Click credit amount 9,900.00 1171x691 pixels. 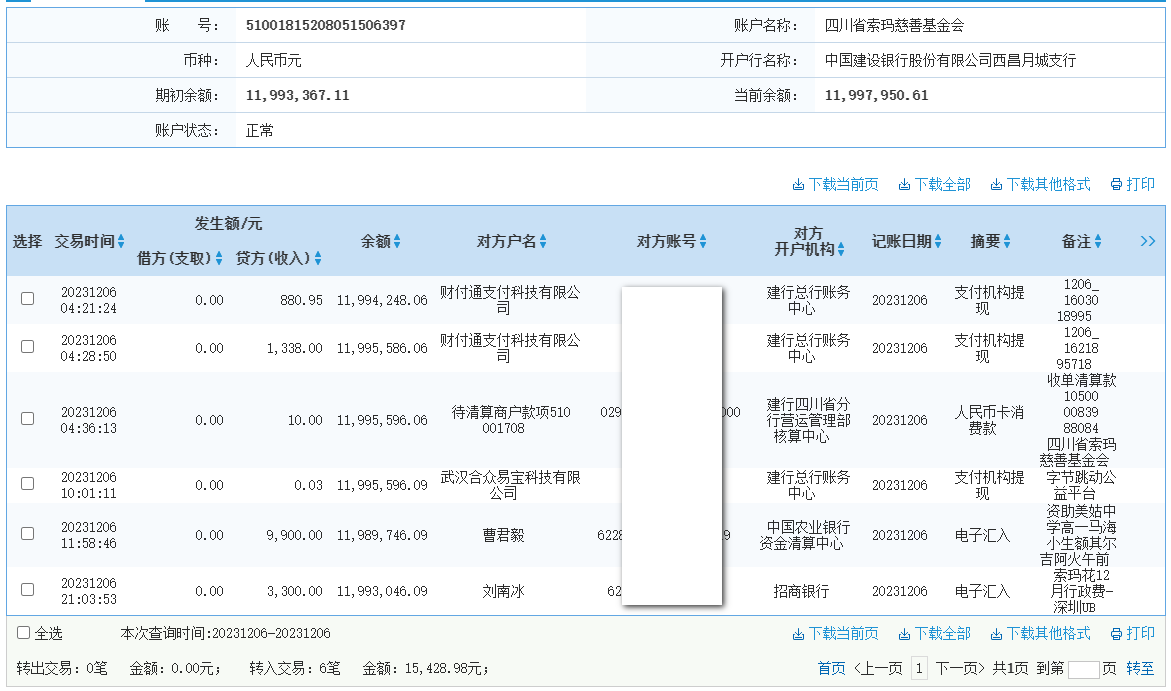pos(295,536)
